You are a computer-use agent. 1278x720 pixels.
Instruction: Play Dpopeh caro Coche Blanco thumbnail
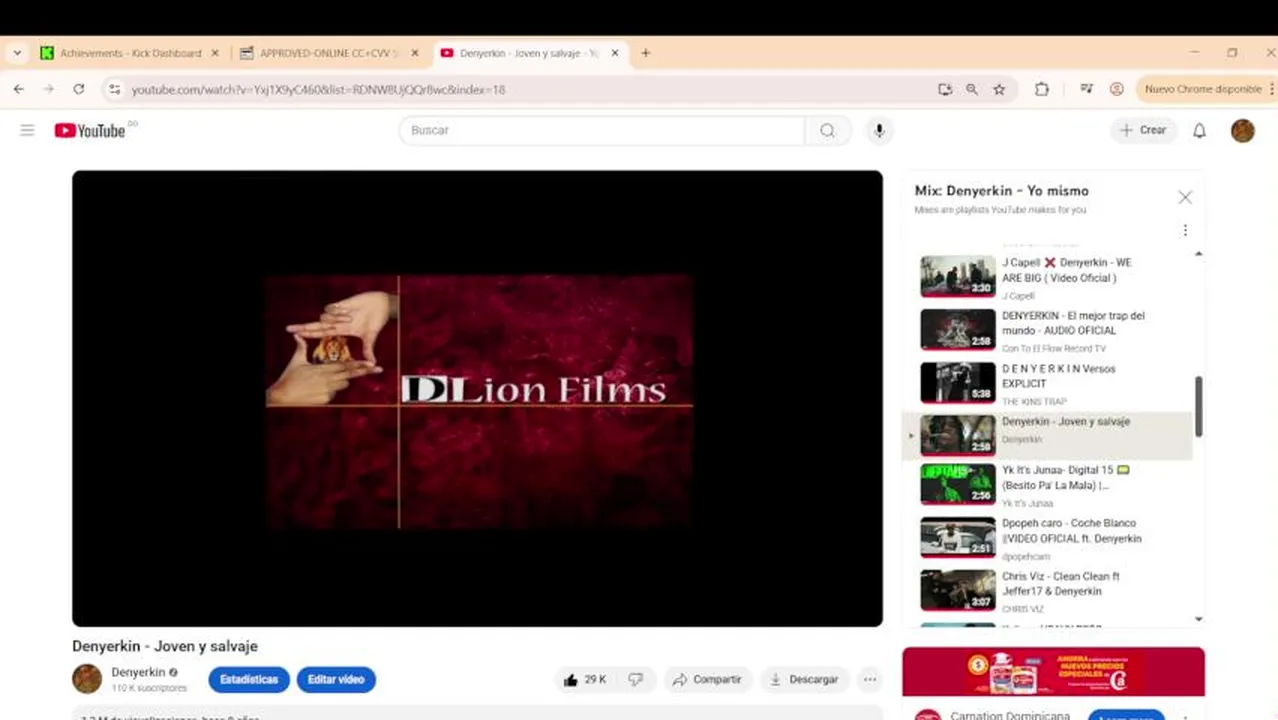tap(958, 537)
